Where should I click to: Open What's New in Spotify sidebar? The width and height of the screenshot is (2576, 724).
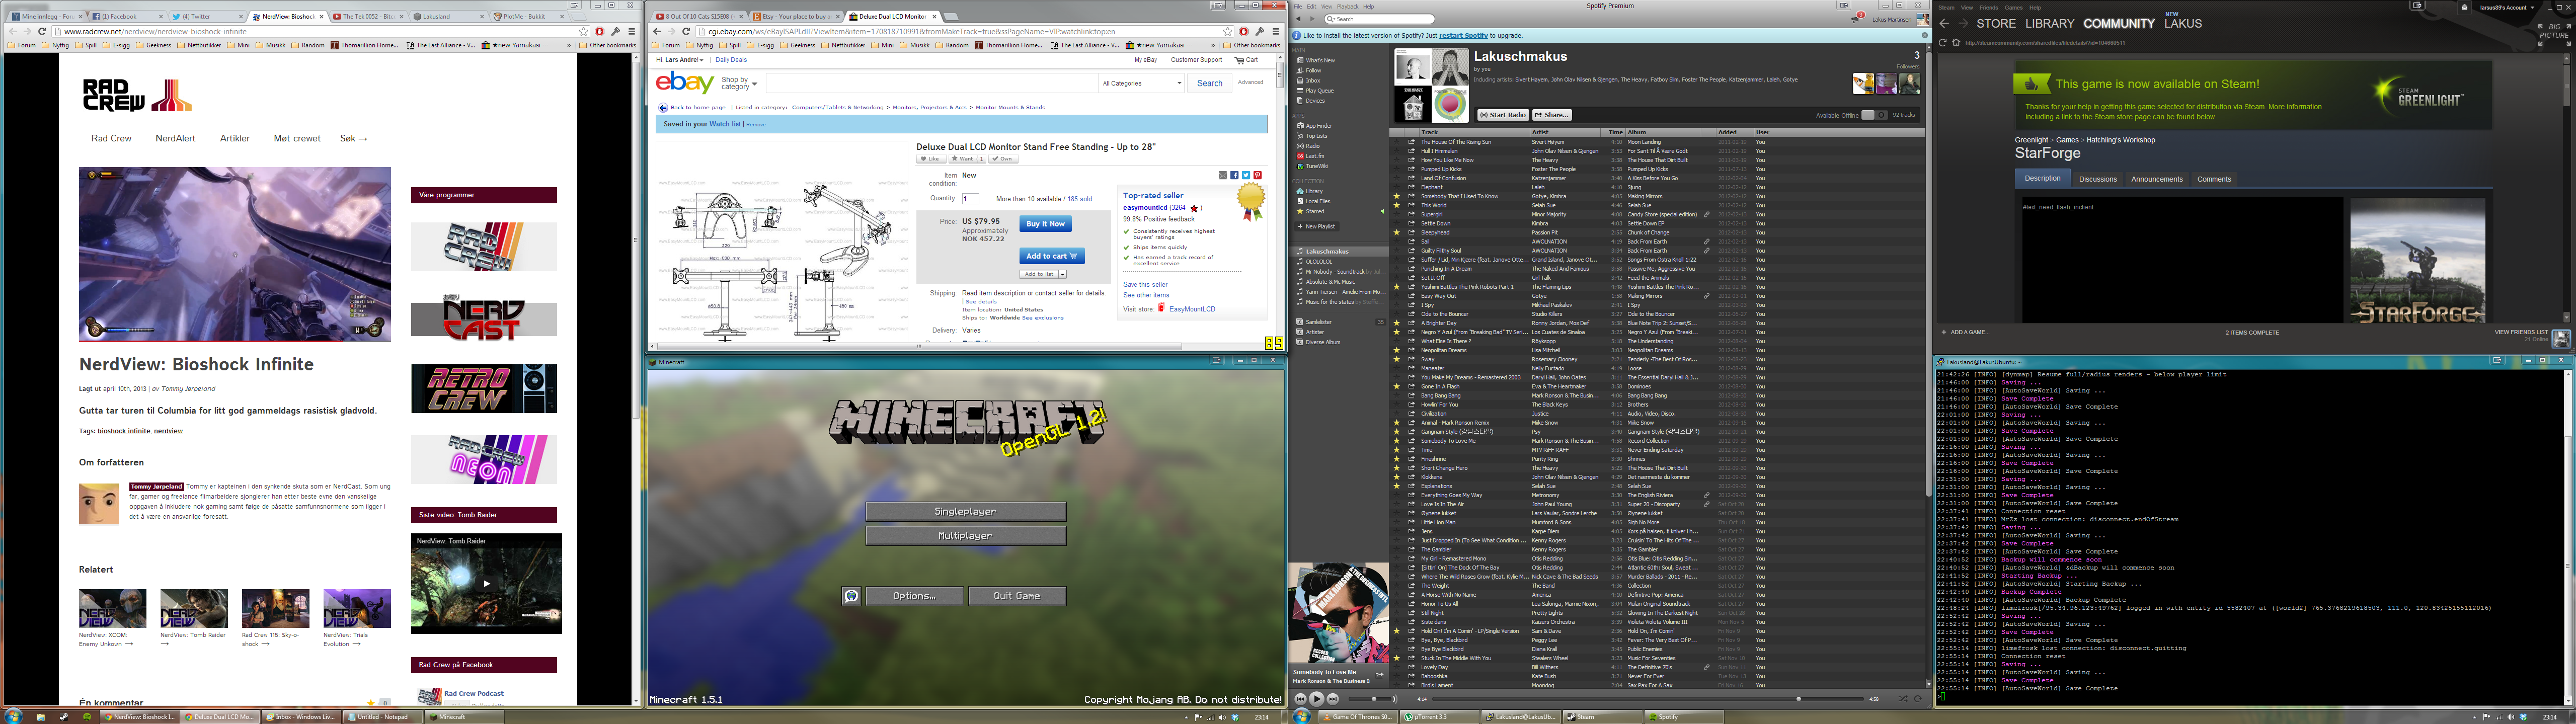tap(1317, 60)
